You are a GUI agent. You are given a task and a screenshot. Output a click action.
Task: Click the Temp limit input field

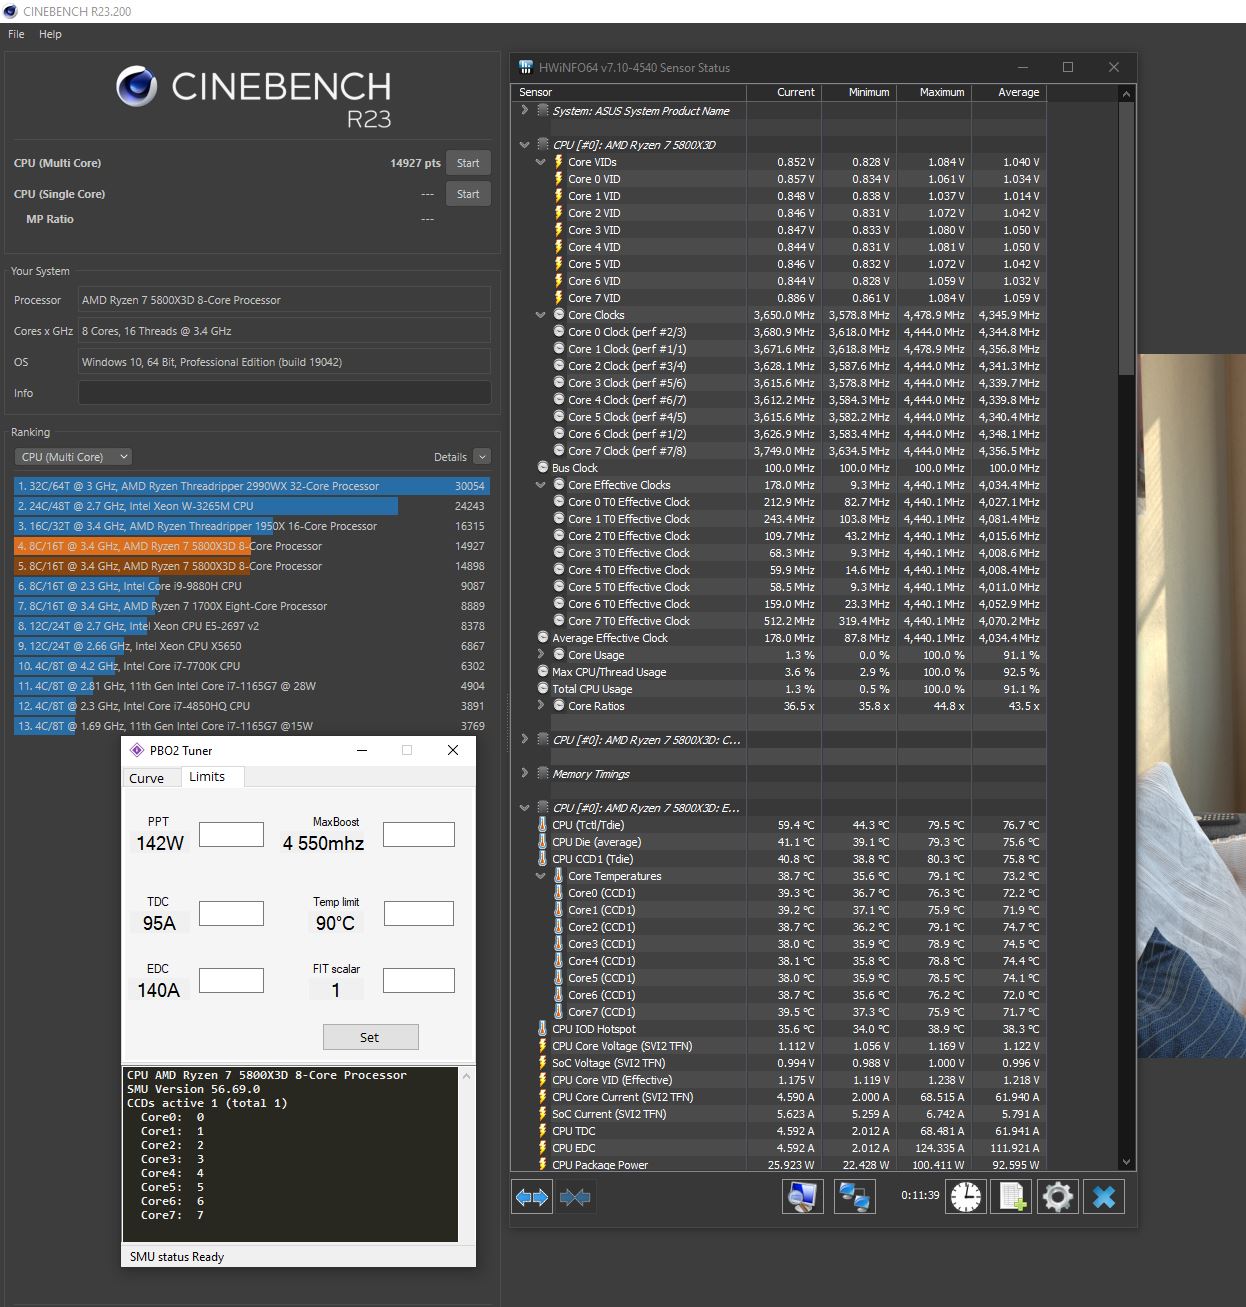[419, 913]
